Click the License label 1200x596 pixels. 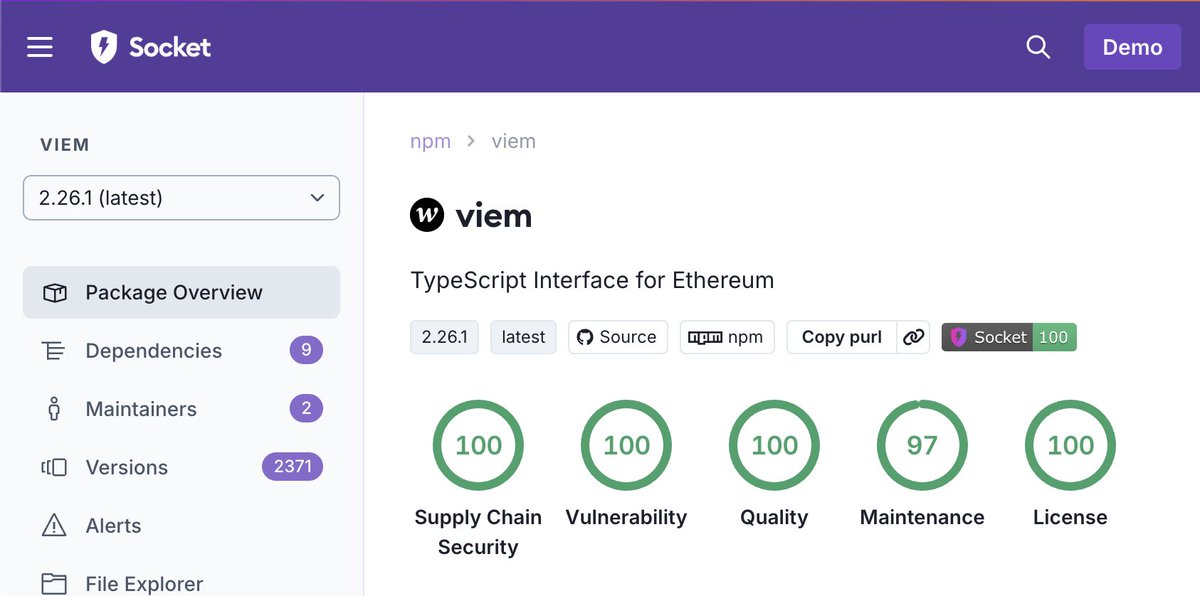[x=1070, y=517]
